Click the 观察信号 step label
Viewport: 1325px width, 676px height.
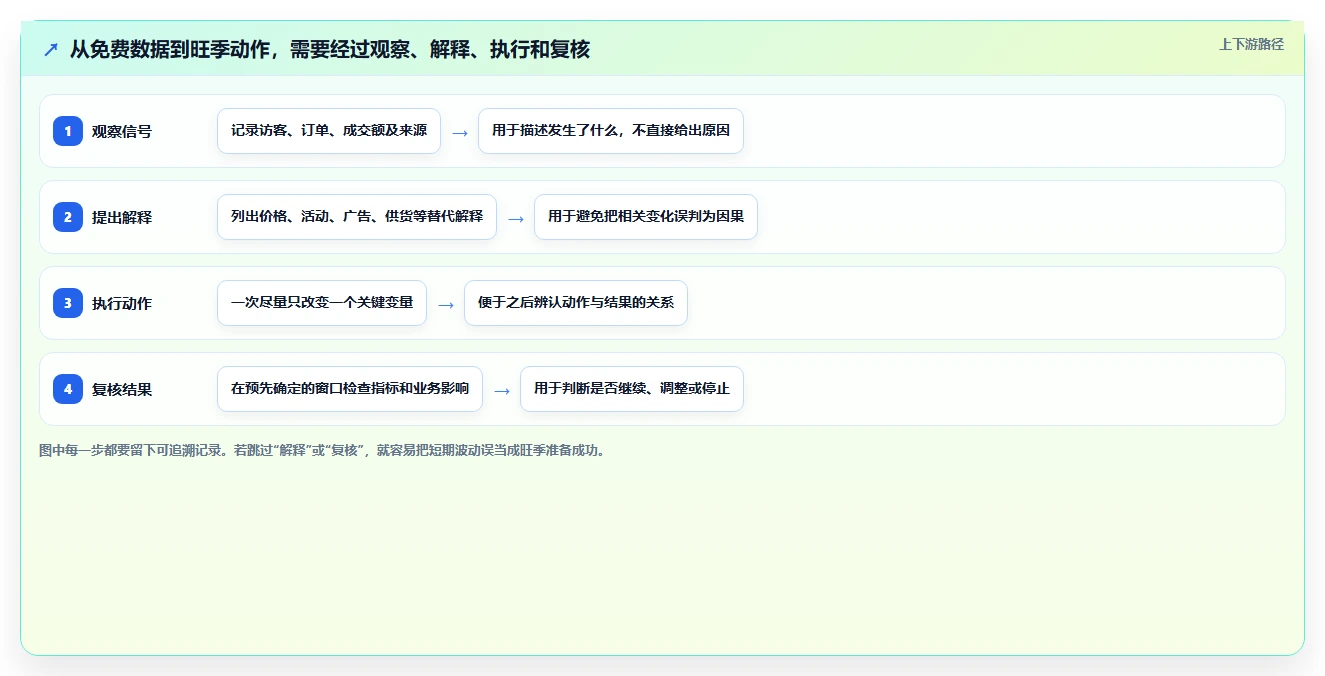tap(122, 131)
